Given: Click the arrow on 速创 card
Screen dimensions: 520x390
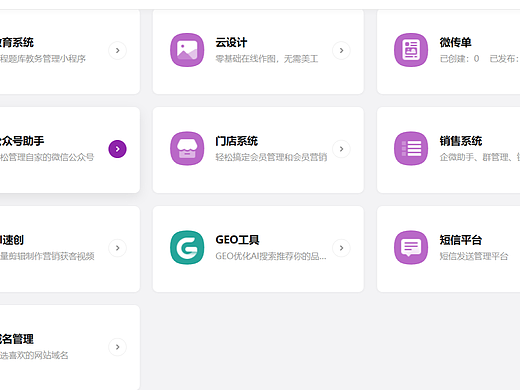Looking at the screenshot, I should 117,248.
